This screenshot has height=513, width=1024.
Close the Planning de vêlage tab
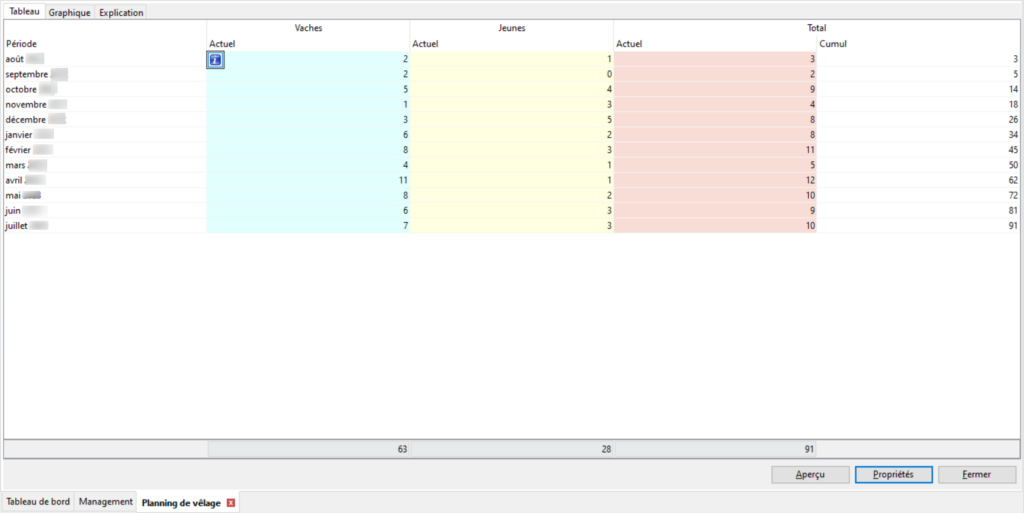pyautogui.click(x=231, y=502)
